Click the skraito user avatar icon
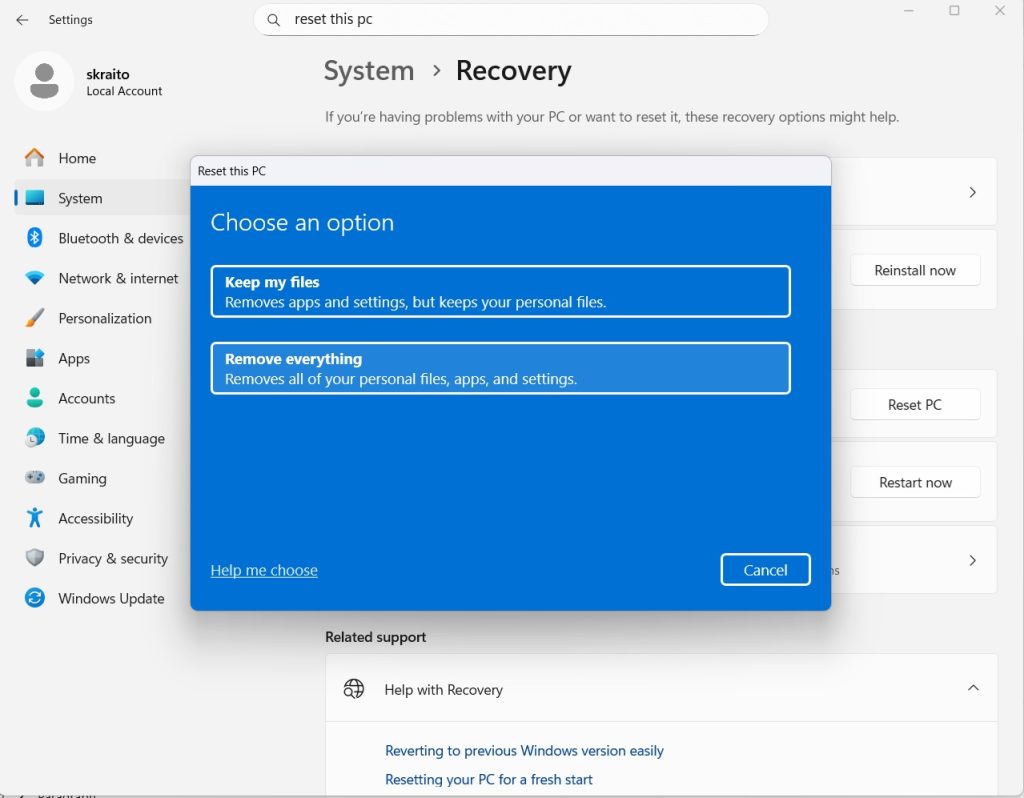1024x798 pixels. click(x=44, y=81)
